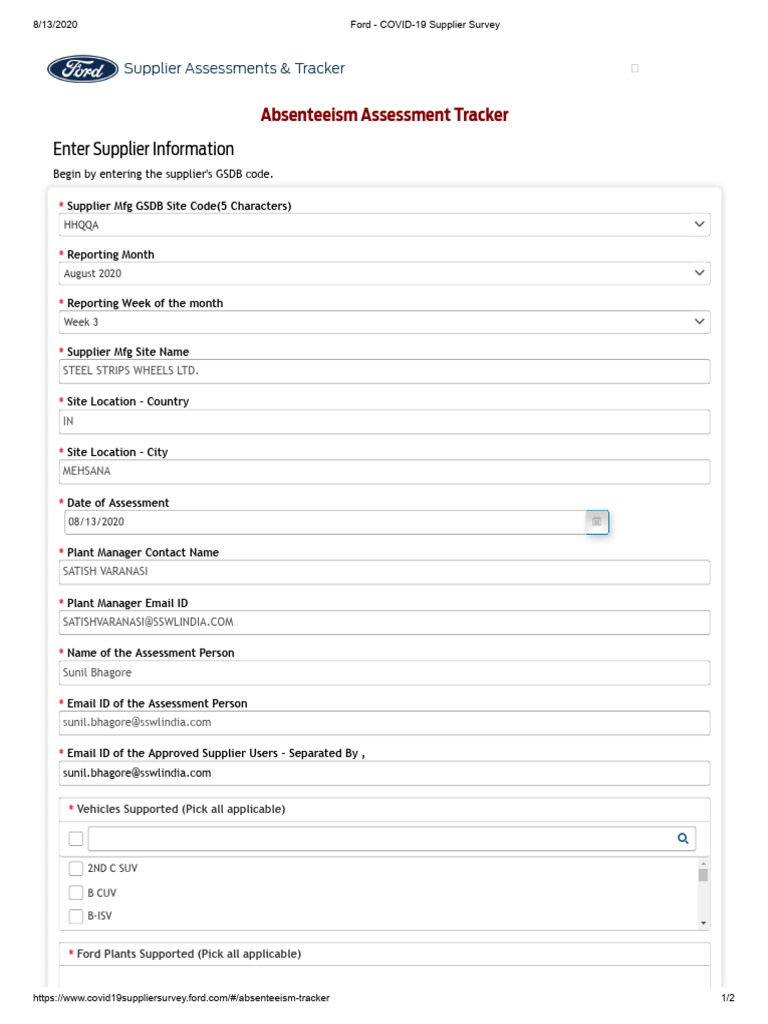Screen dimensions: 768x1024
Task: Click the Ford oval logo
Action: pyautogui.click(x=82, y=68)
